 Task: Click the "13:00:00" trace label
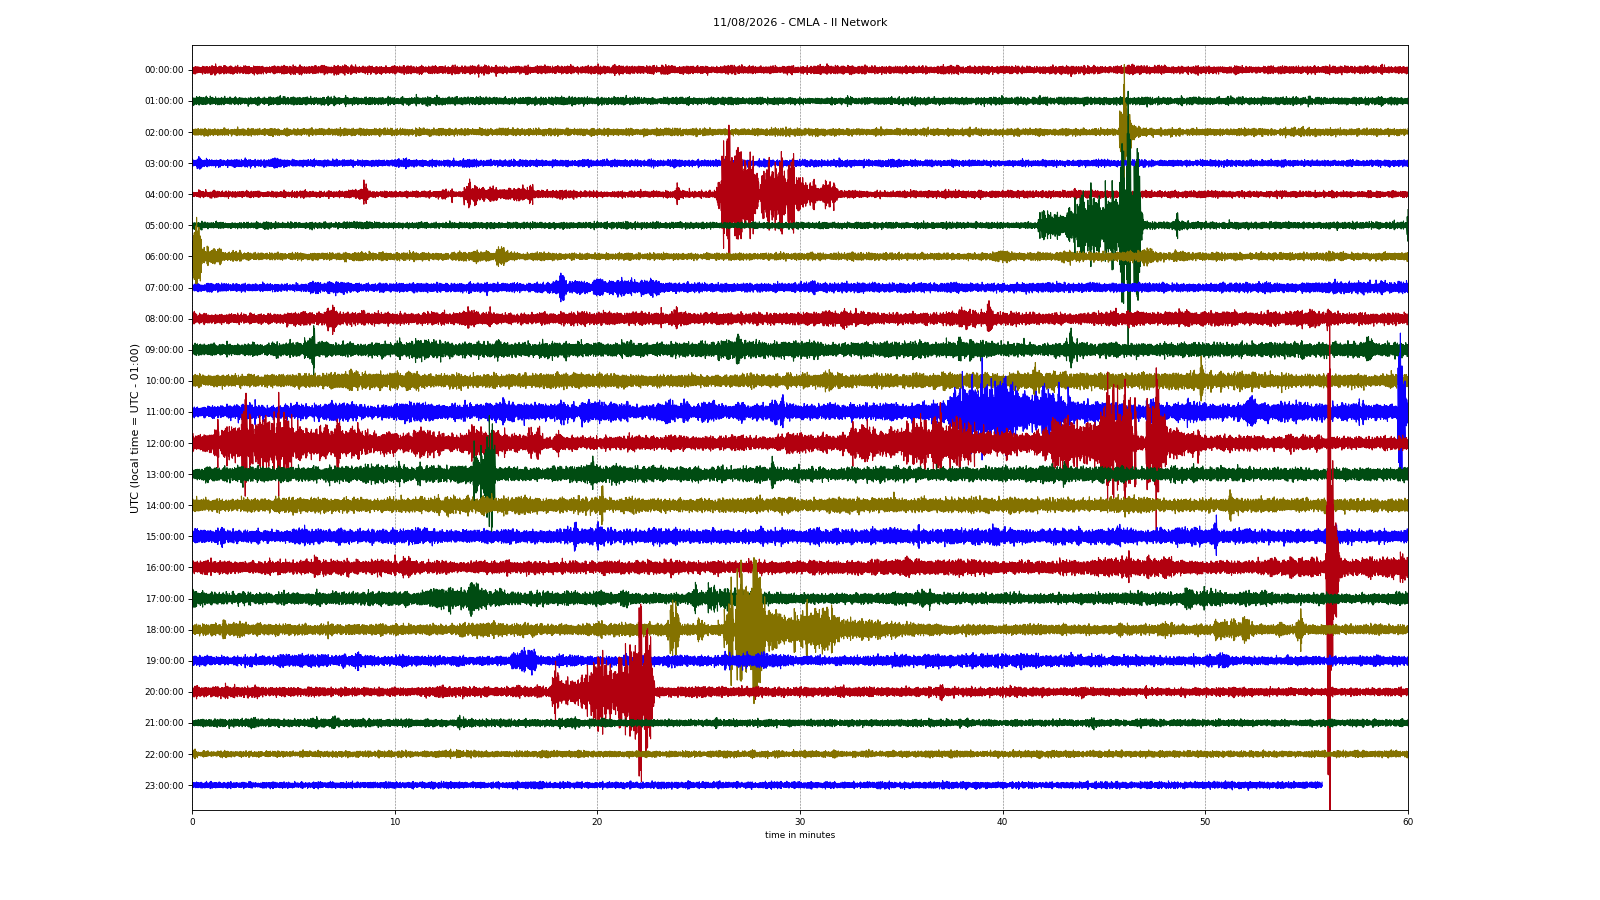[x=164, y=474]
